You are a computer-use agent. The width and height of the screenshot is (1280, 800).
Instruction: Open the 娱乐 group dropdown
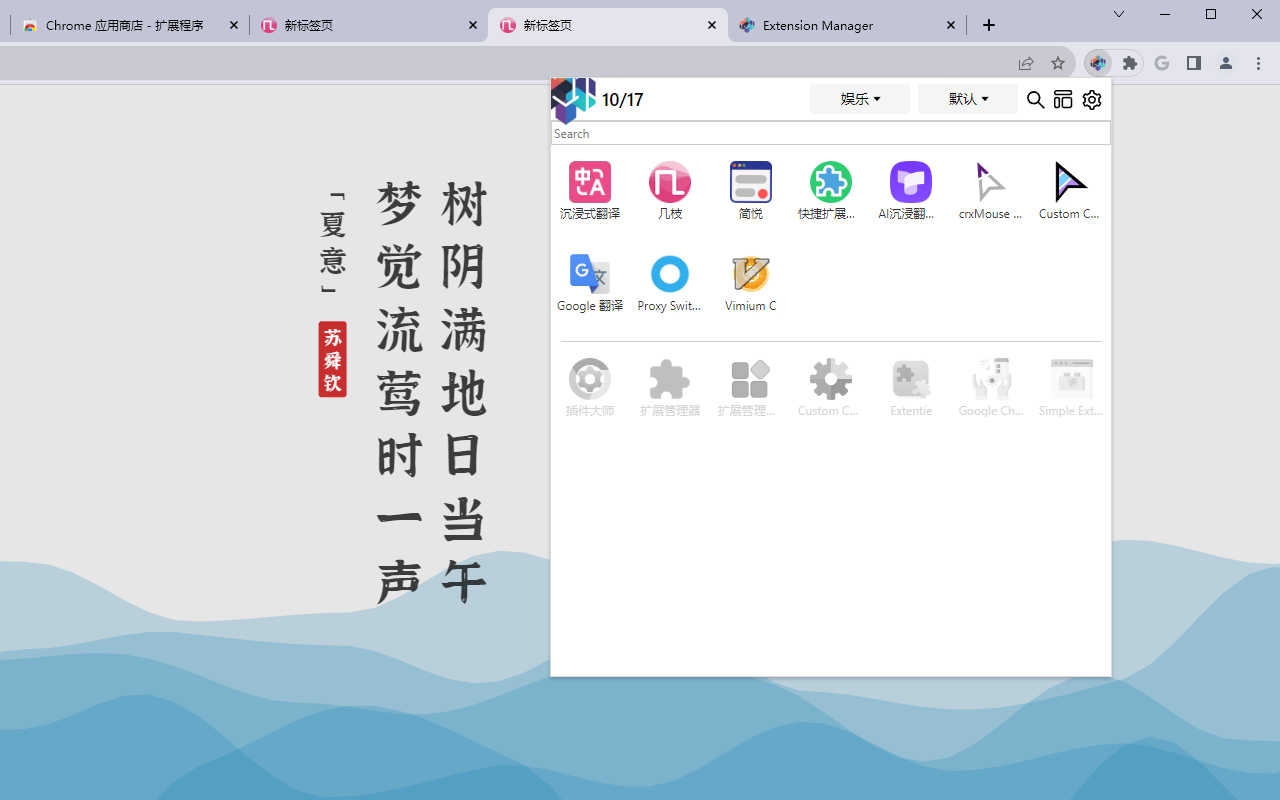click(x=860, y=99)
